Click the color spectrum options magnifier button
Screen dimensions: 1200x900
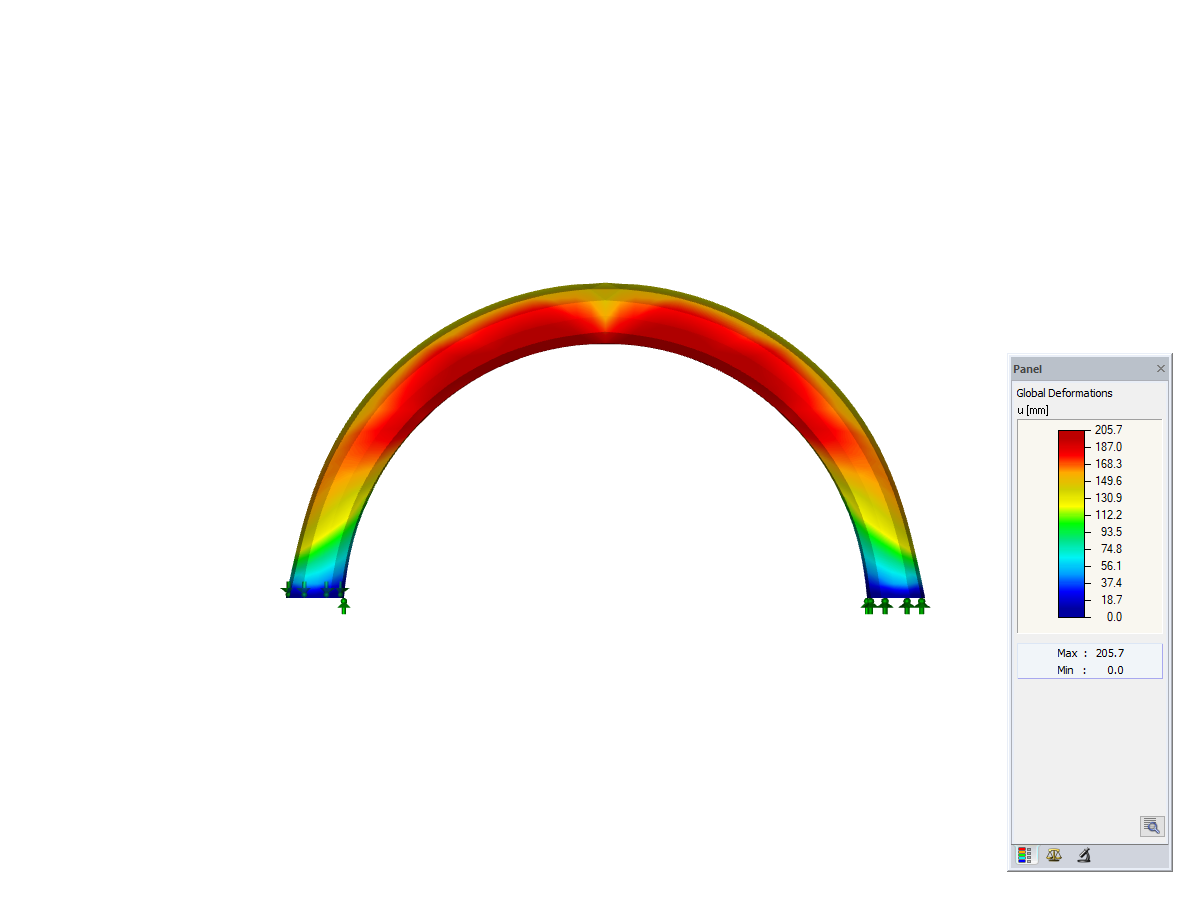click(1151, 827)
